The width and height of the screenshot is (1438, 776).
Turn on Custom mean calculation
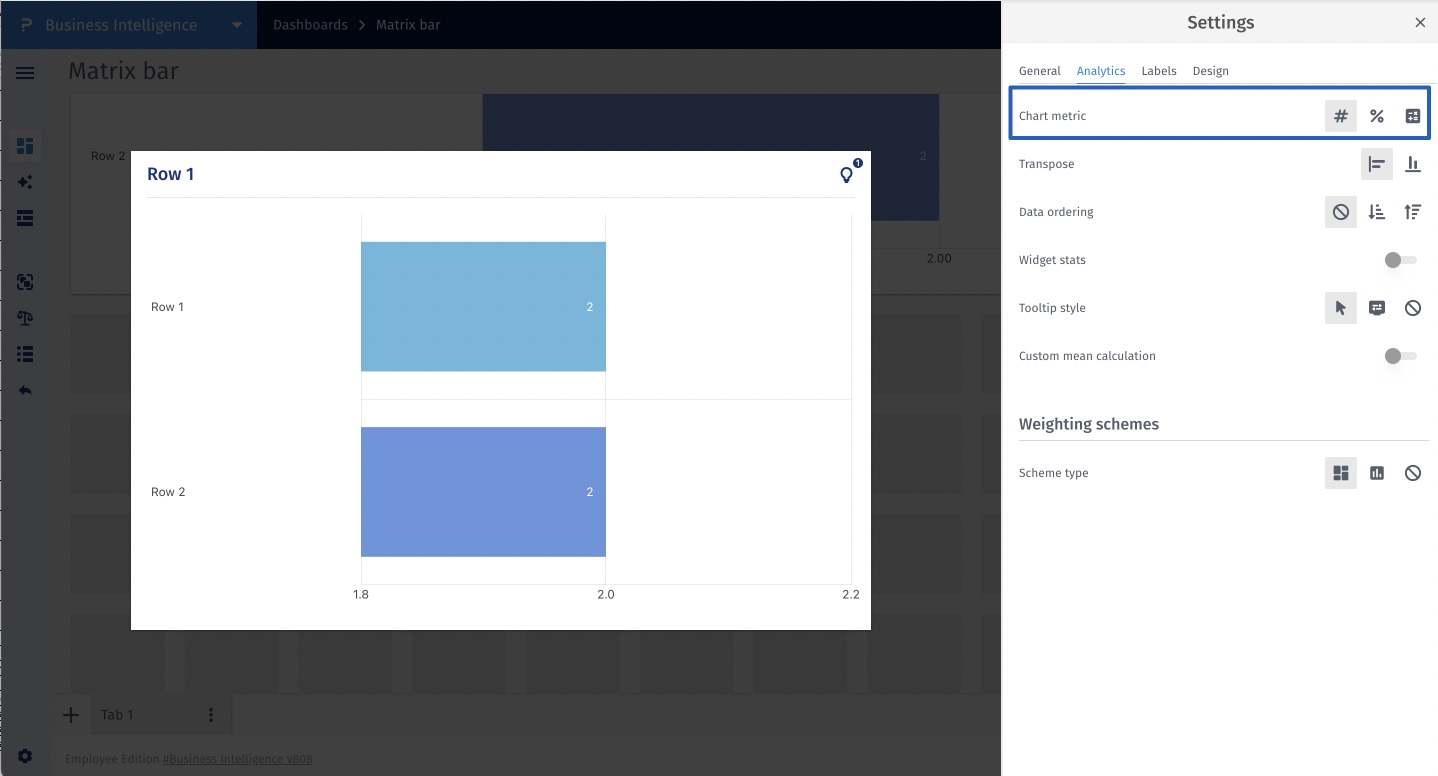(1400, 356)
